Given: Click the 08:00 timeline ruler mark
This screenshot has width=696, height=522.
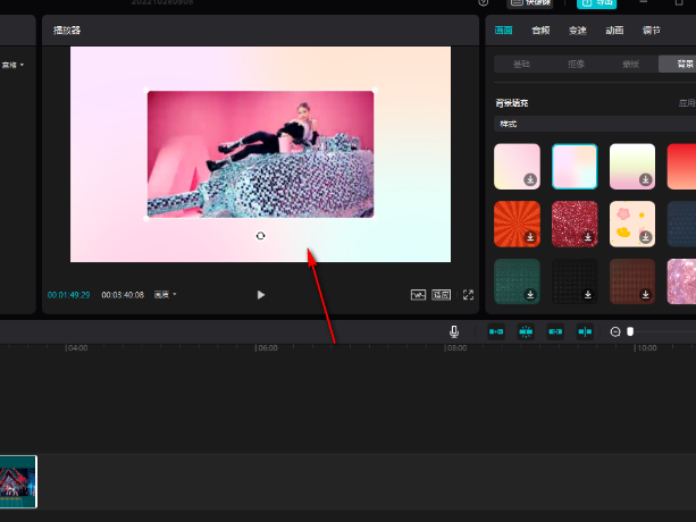Looking at the screenshot, I should click(457, 348).
